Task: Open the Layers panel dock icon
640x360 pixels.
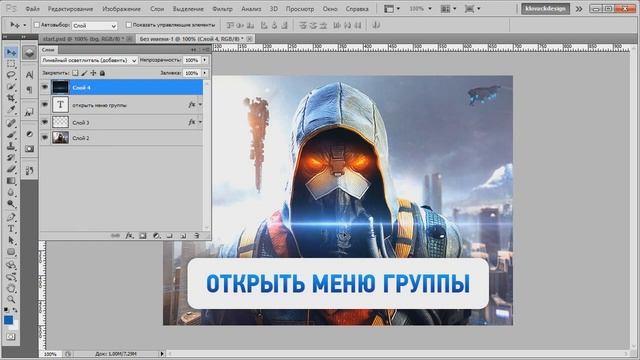Action: point(29,53)
